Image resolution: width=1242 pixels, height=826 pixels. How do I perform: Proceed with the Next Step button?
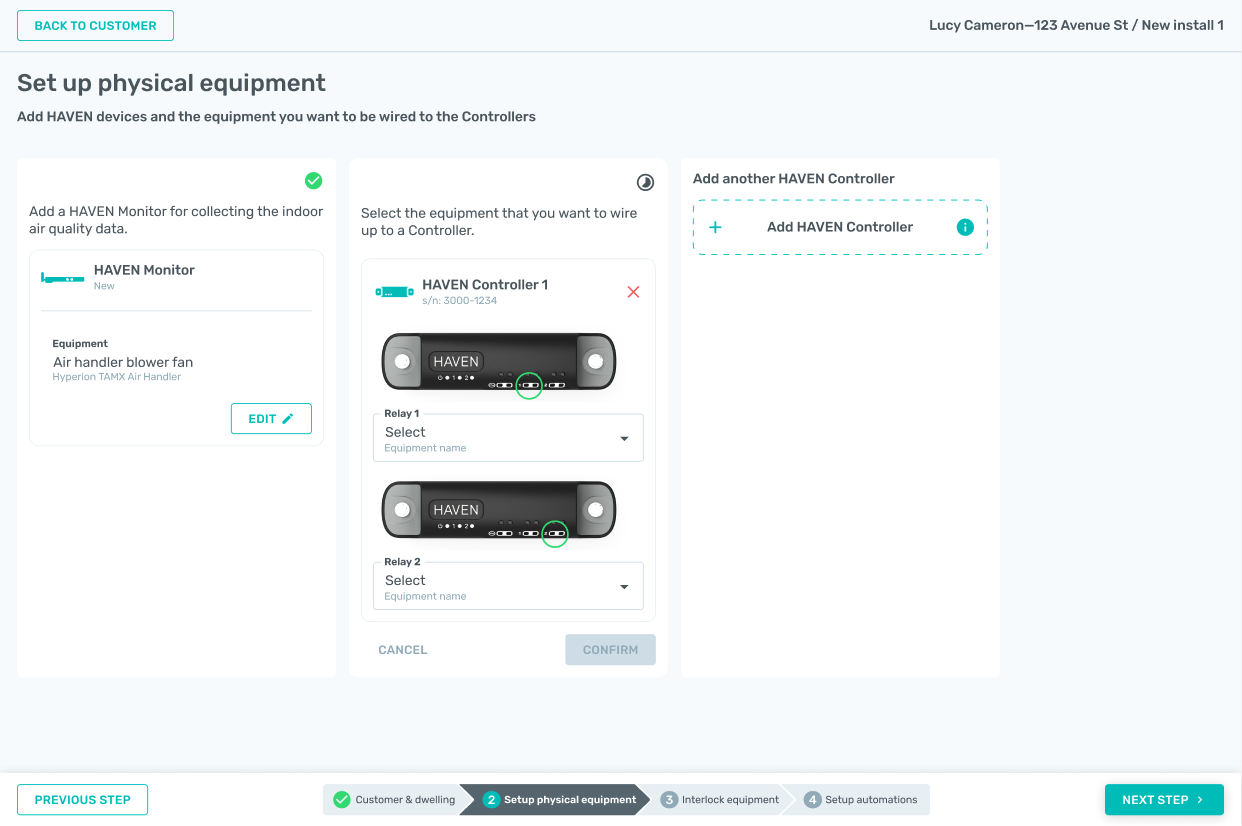click(1164, 800)
